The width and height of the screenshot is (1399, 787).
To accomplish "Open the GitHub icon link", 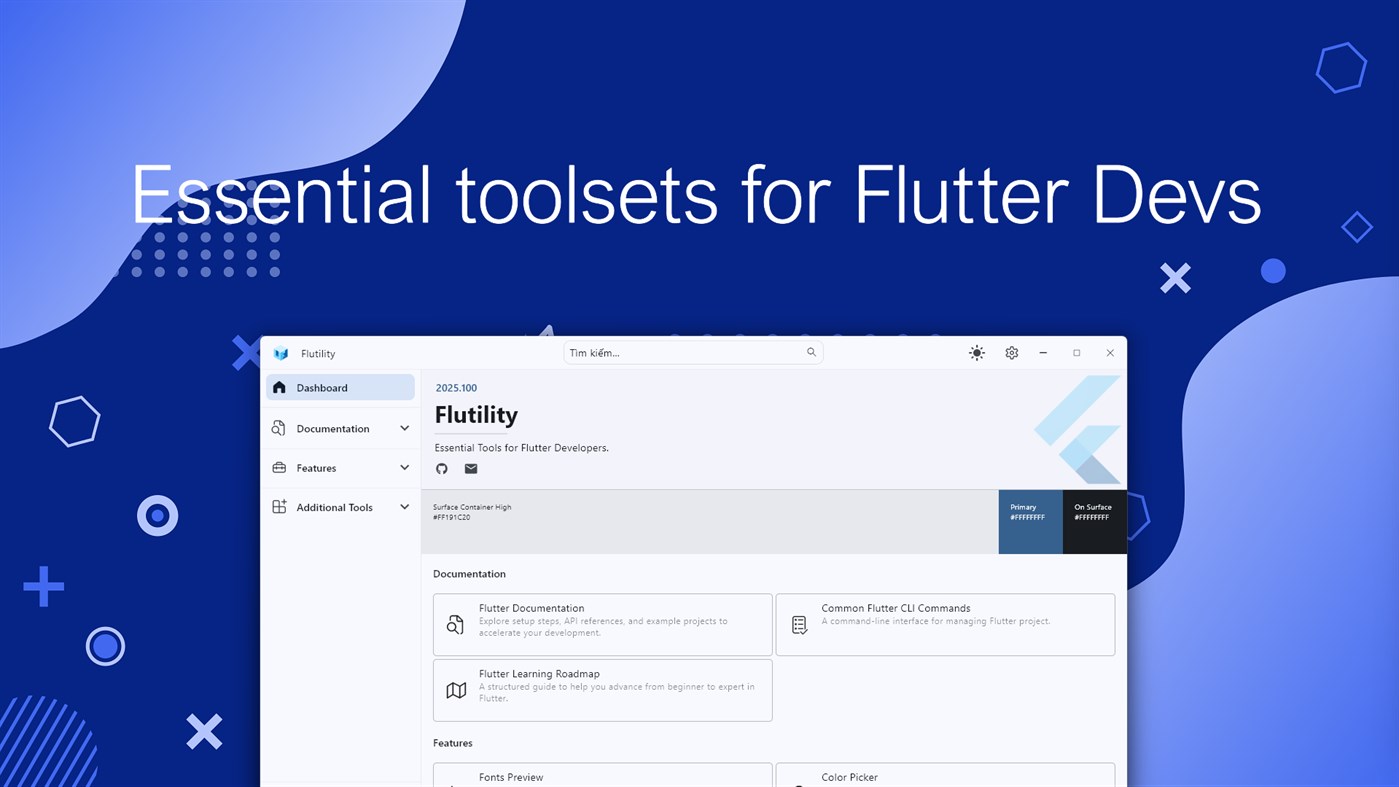I will (442, 469).
